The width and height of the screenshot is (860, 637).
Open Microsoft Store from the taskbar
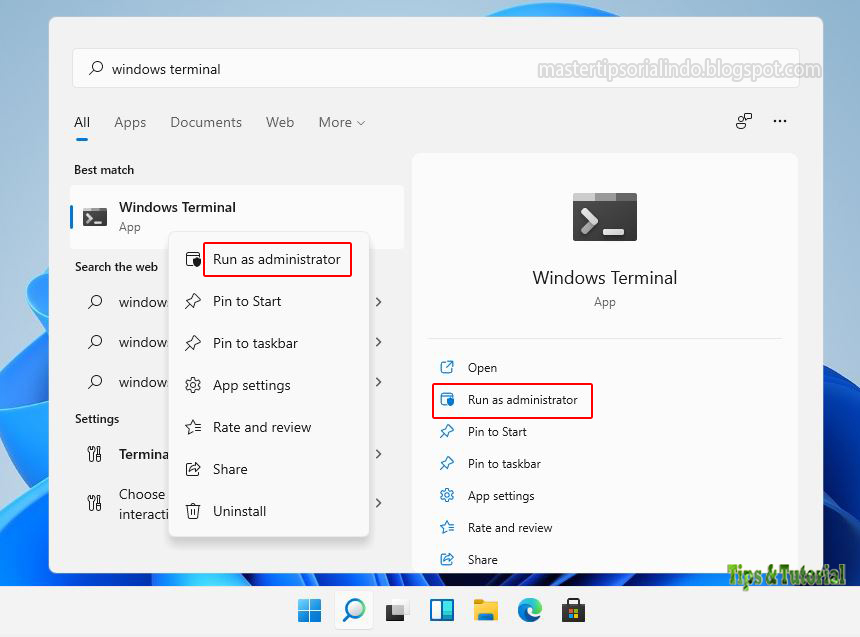(x=573, y=610)
